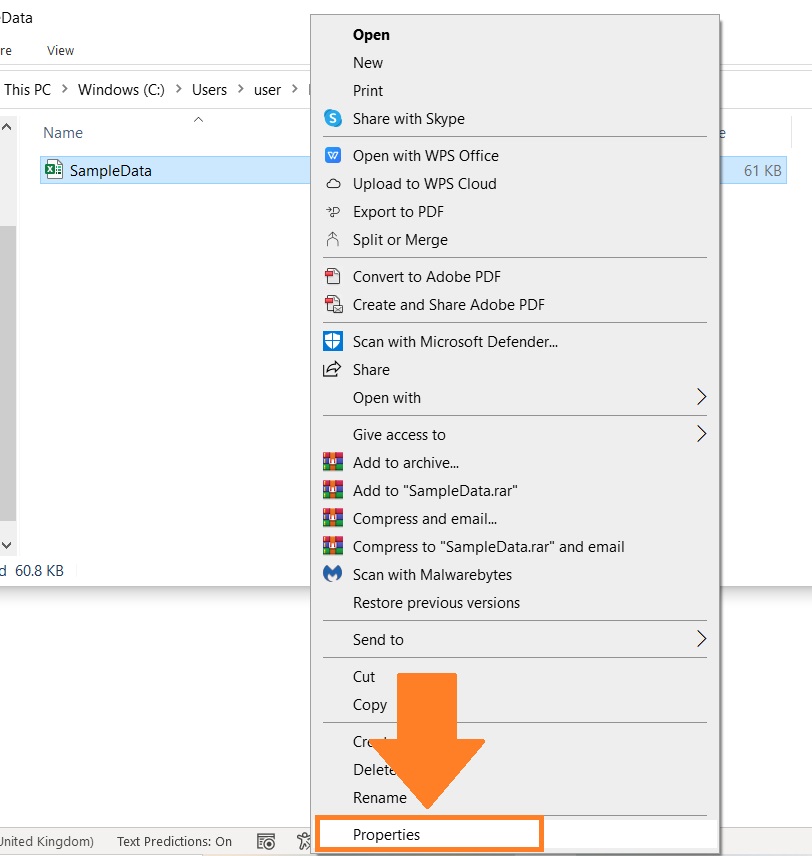Click user folder in the address path
The width and height of the screenshot is (812, 856).
[x=268, y=90]
